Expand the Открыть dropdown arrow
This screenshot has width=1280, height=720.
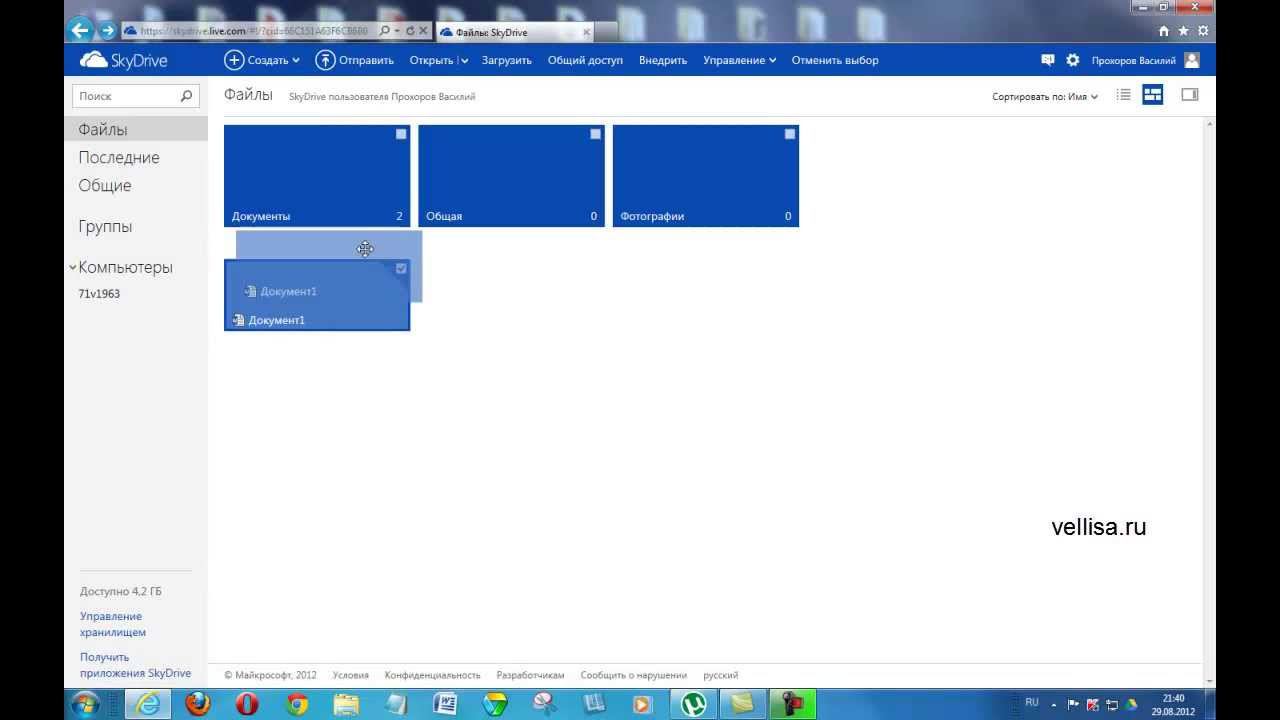pyautogui.click(x=465, y=60)
